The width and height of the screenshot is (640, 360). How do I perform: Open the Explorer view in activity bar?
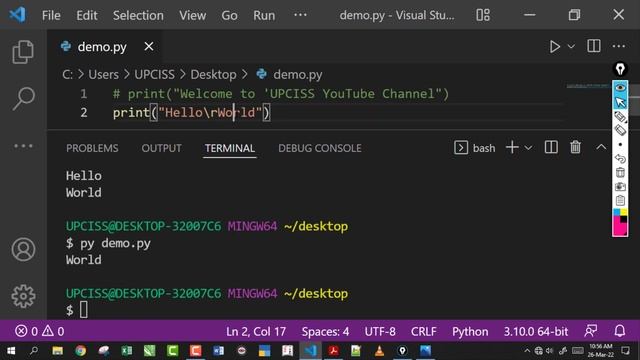23,52
